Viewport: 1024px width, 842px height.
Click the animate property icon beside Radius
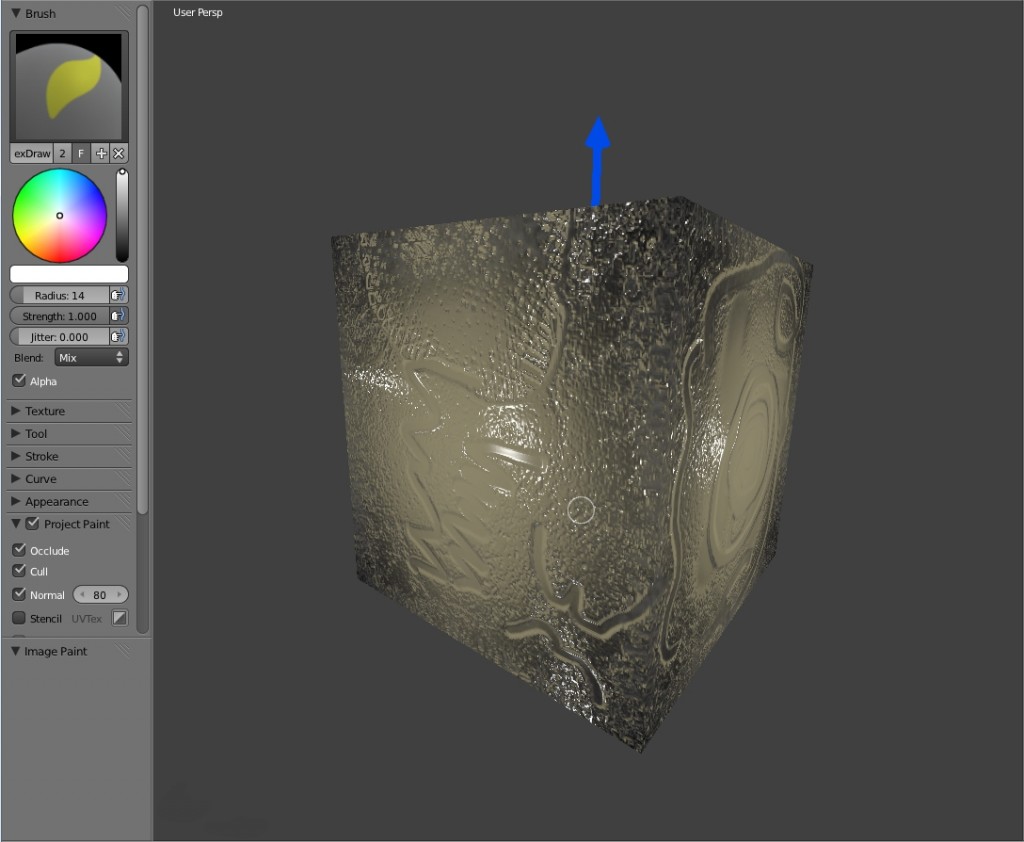[x=120, y=294]
